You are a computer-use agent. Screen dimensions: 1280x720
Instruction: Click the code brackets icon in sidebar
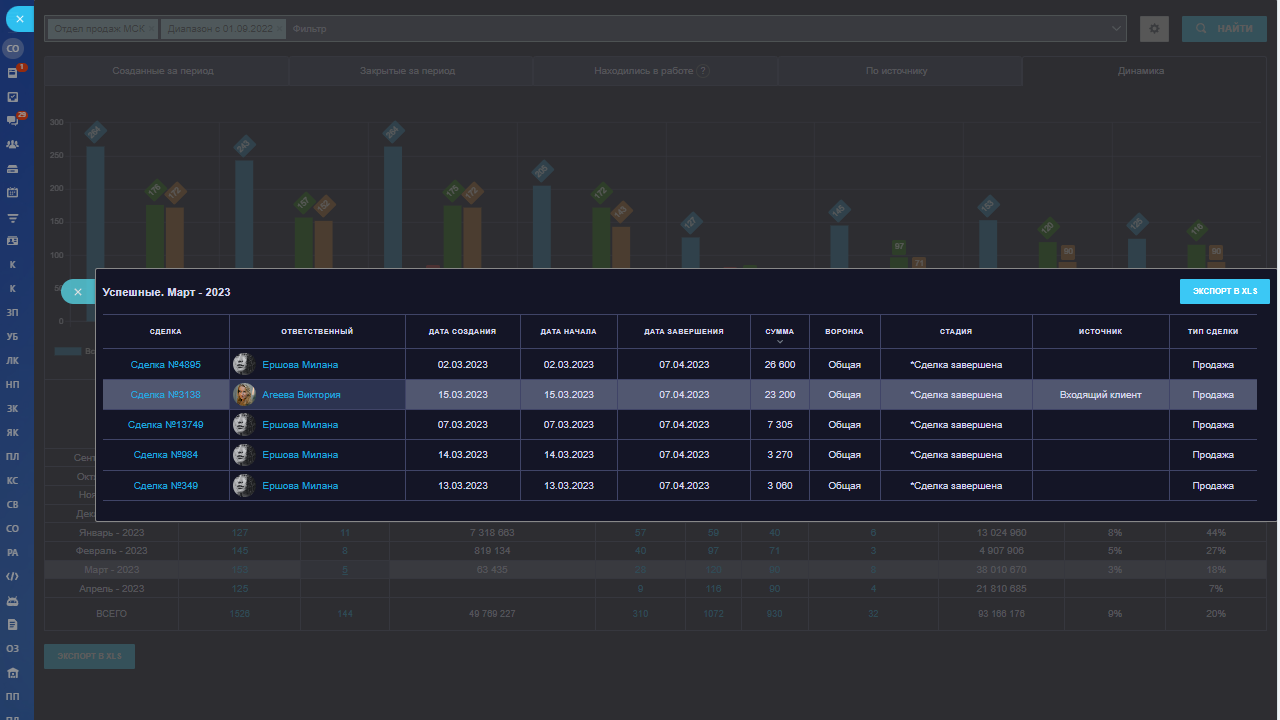coord(13,577)
